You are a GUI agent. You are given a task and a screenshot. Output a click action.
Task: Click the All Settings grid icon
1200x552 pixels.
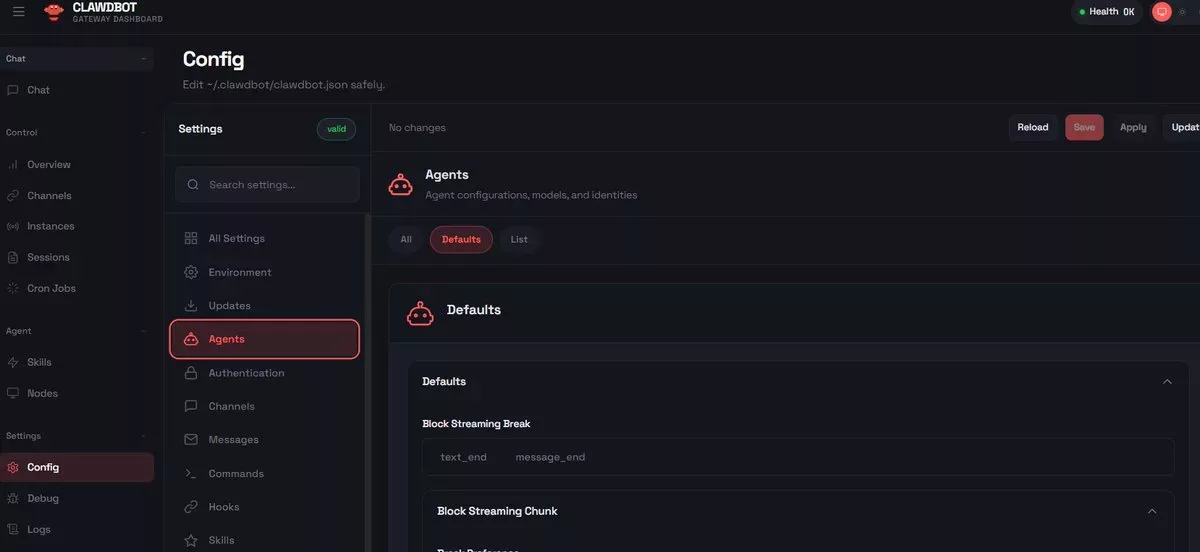click(x=191, y=238)
